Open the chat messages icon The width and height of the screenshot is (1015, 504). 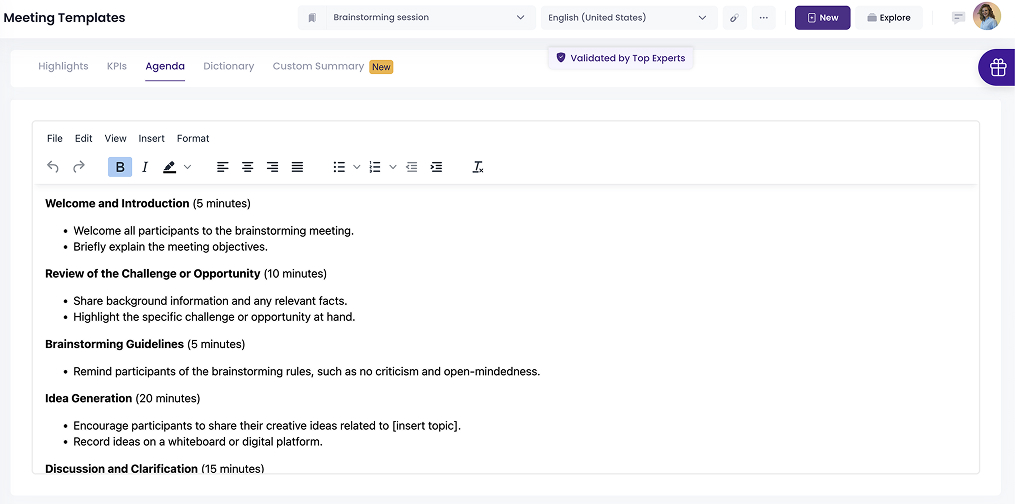958,17
